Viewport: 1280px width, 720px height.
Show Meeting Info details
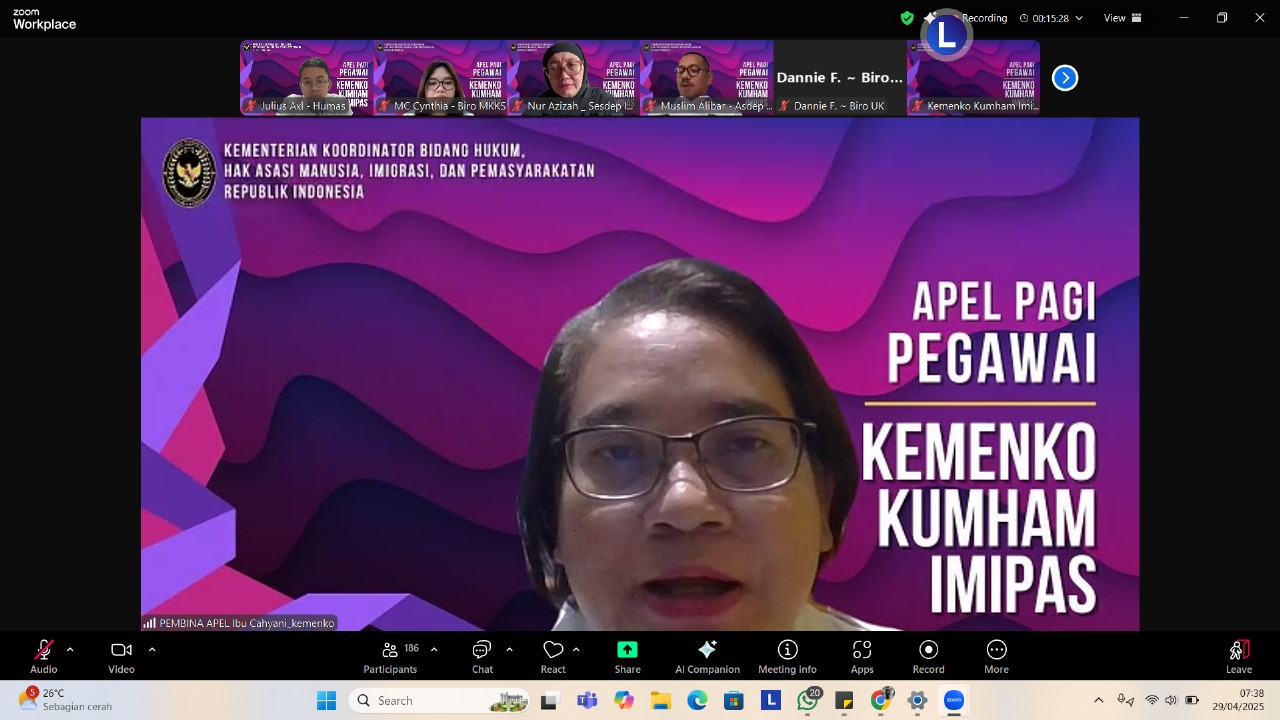coord(787,655)
